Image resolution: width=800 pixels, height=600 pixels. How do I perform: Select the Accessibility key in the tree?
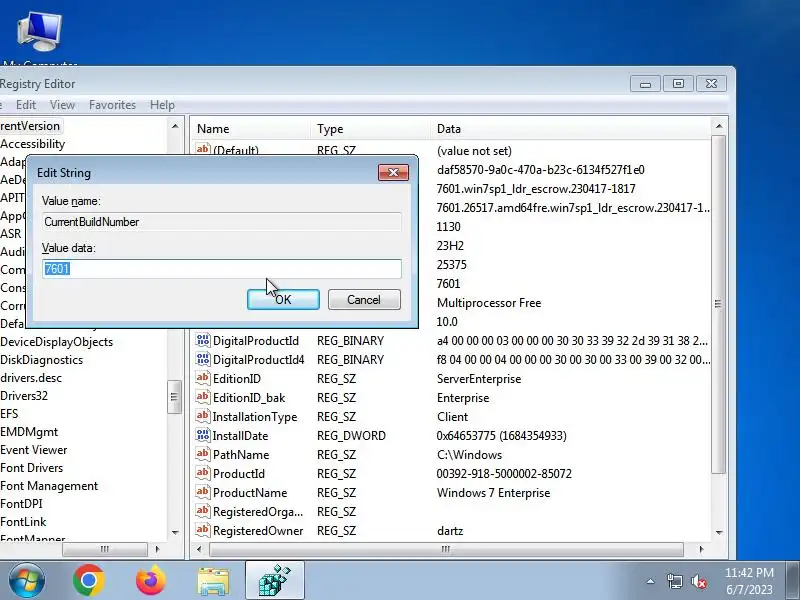[x=33, y=144]
